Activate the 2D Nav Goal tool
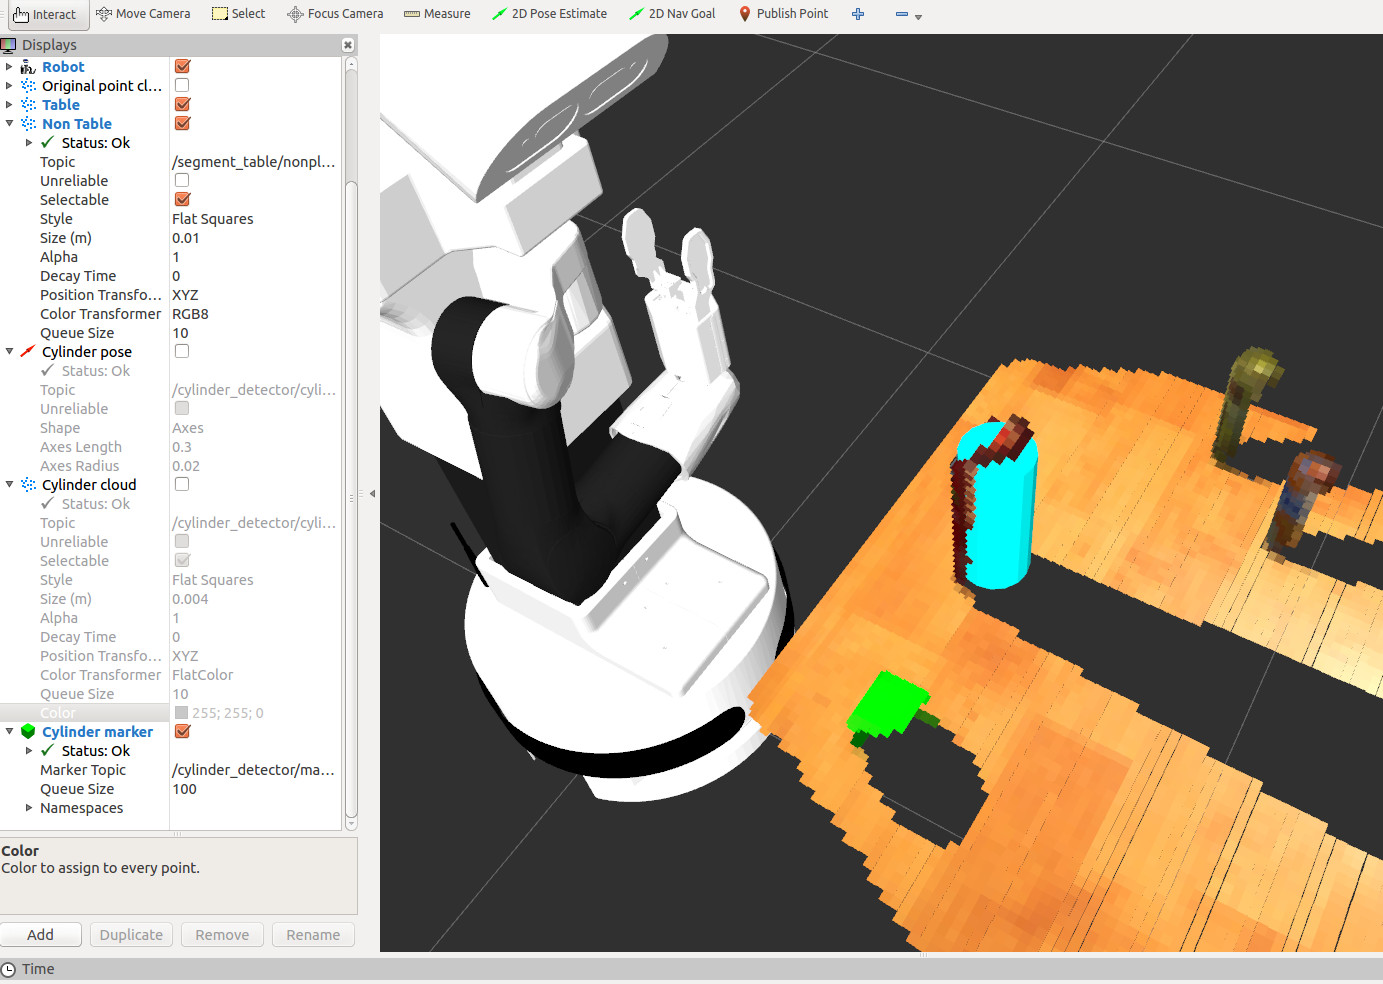 (672, 14)
